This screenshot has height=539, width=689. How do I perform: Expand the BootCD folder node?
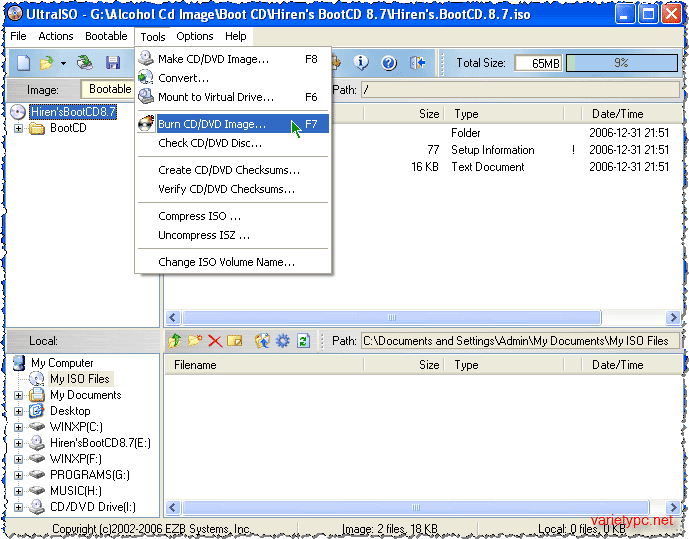click(x=18, y=128)
